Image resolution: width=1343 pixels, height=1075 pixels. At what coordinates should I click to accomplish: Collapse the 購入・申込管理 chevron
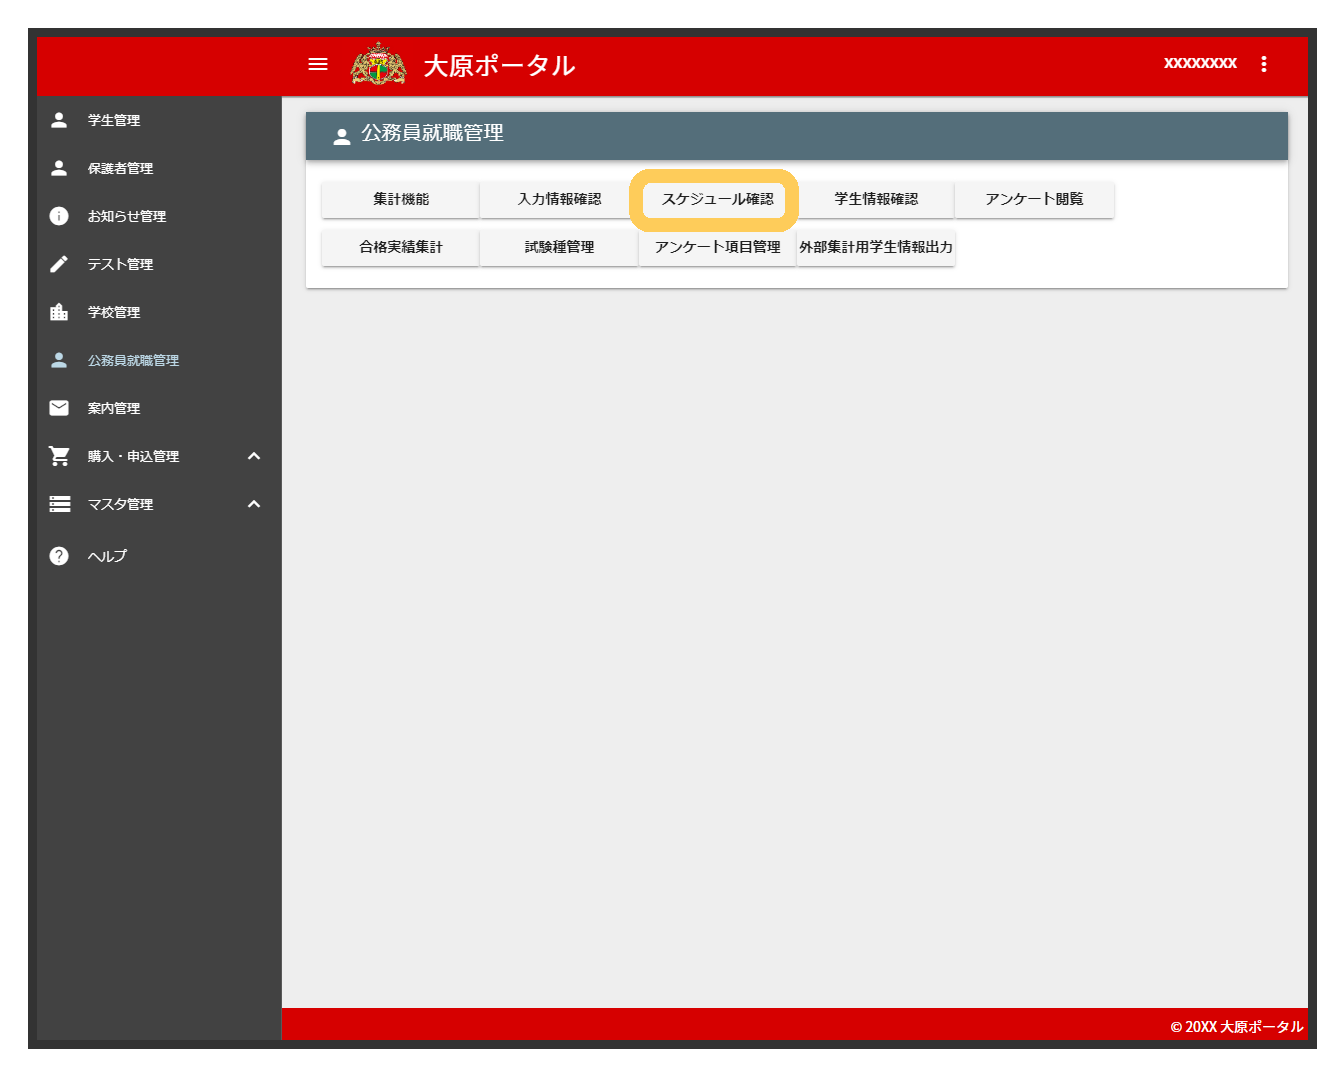254,456
